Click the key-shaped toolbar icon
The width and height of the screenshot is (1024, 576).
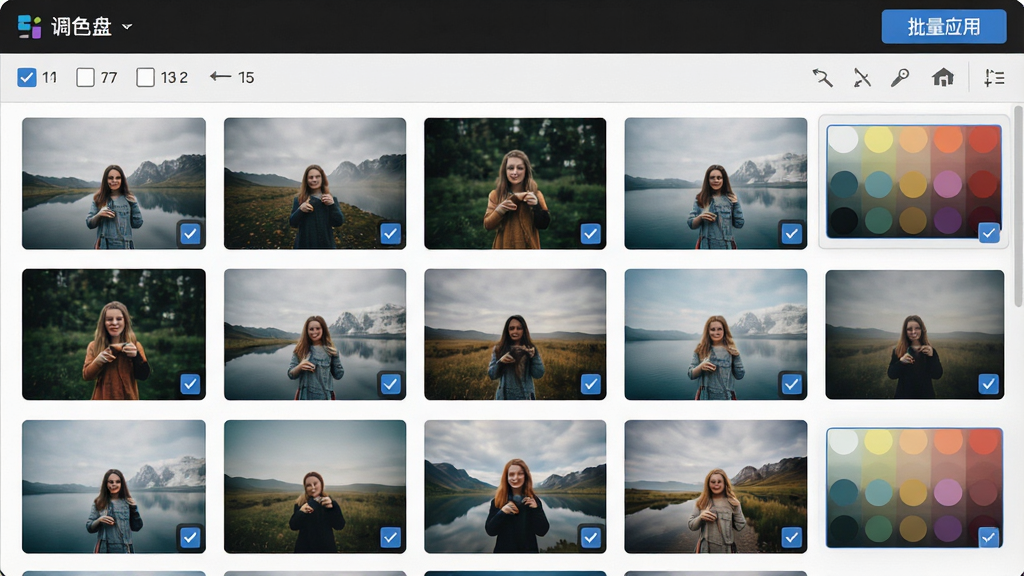(900, 78)
